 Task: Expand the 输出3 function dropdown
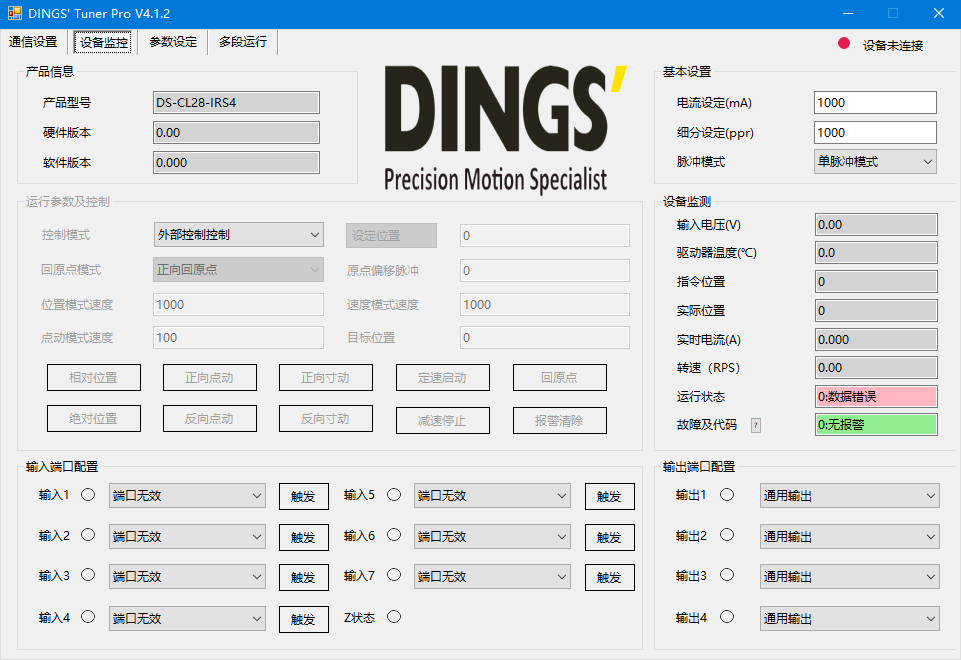[849, 577]
